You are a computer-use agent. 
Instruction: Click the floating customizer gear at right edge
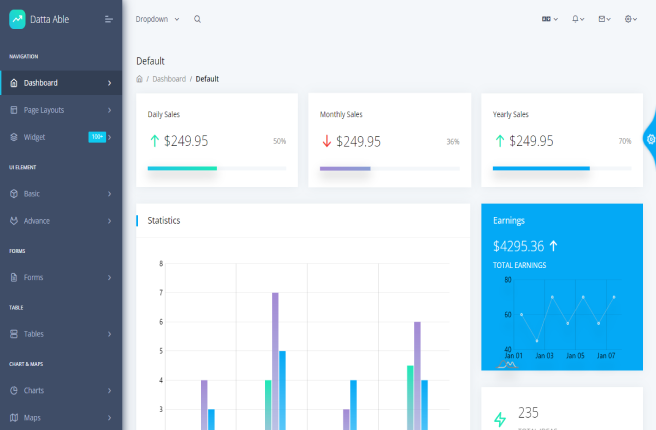click(x=651, y=139)
